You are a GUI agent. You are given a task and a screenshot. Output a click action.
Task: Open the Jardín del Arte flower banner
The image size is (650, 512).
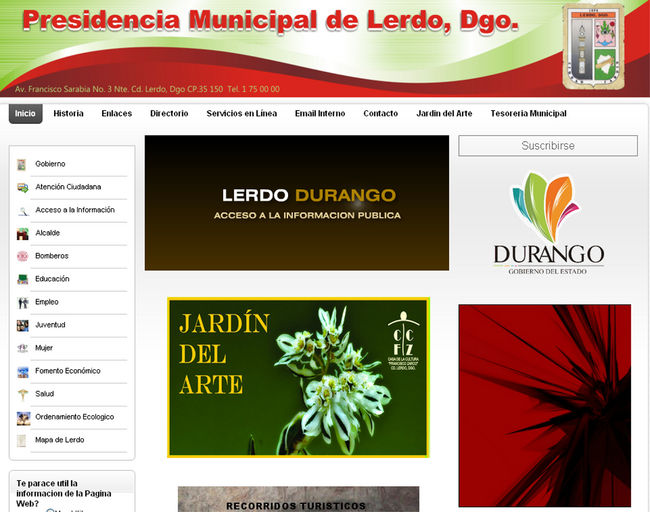coord(298,377)
